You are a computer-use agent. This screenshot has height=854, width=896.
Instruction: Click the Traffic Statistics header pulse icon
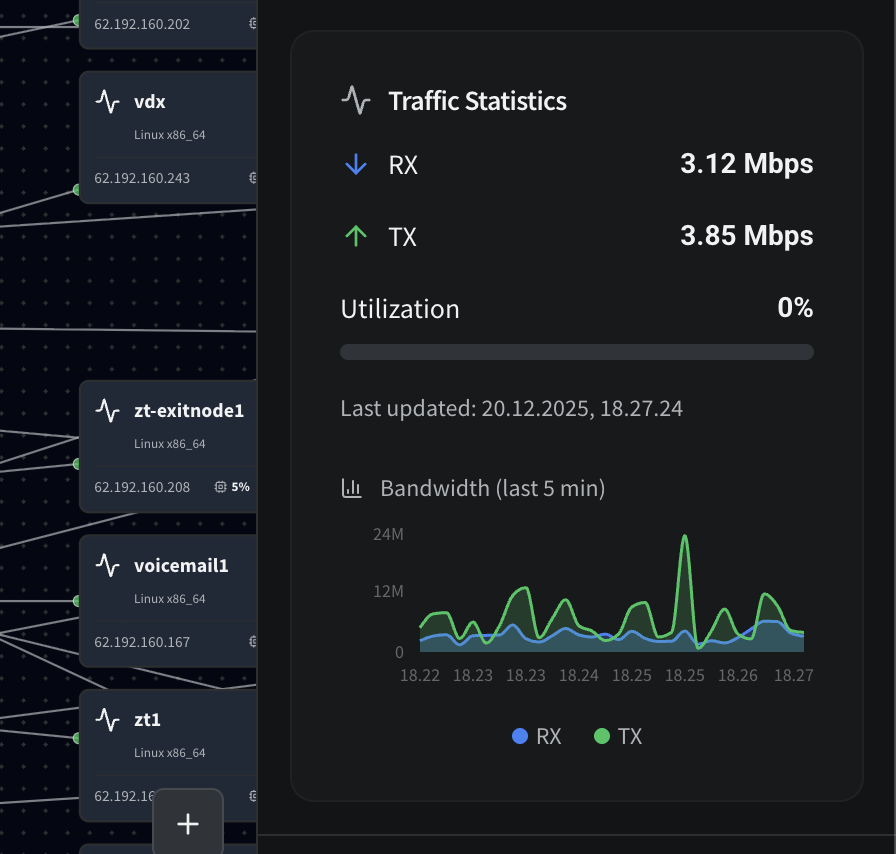pyautogui.click(x=356, y=100)
